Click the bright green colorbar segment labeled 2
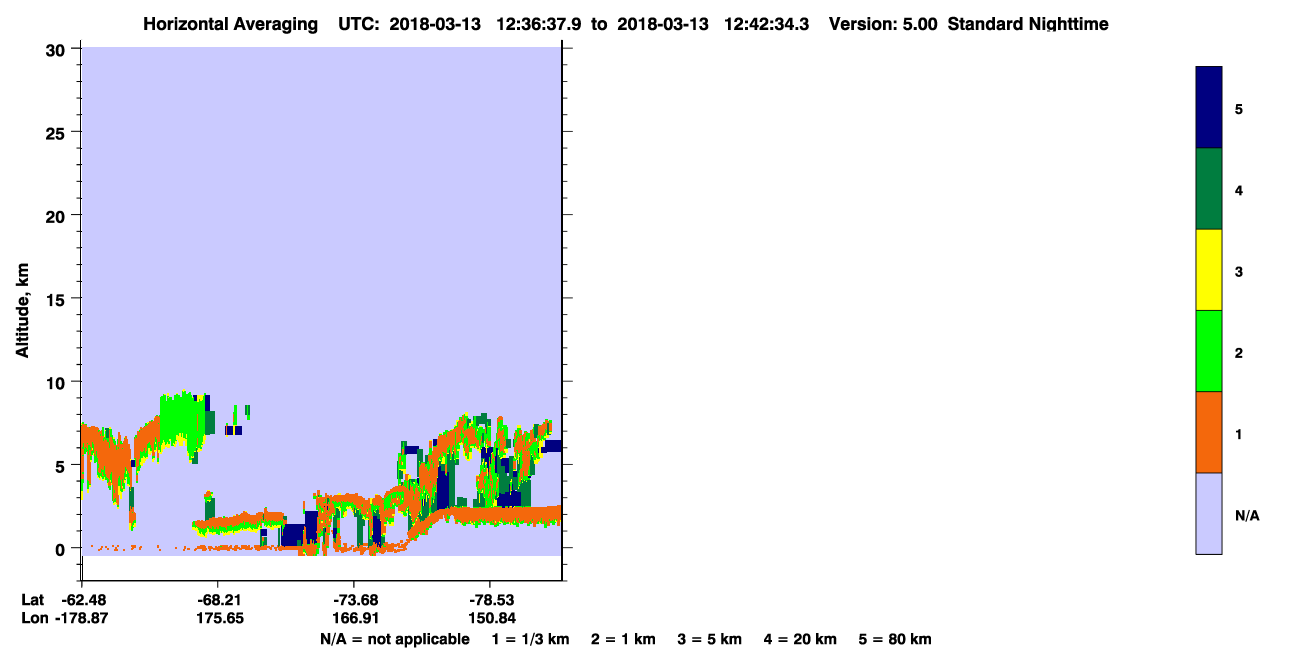The width and height of the screenshot is (1300, 667). tap(1209, 351)
